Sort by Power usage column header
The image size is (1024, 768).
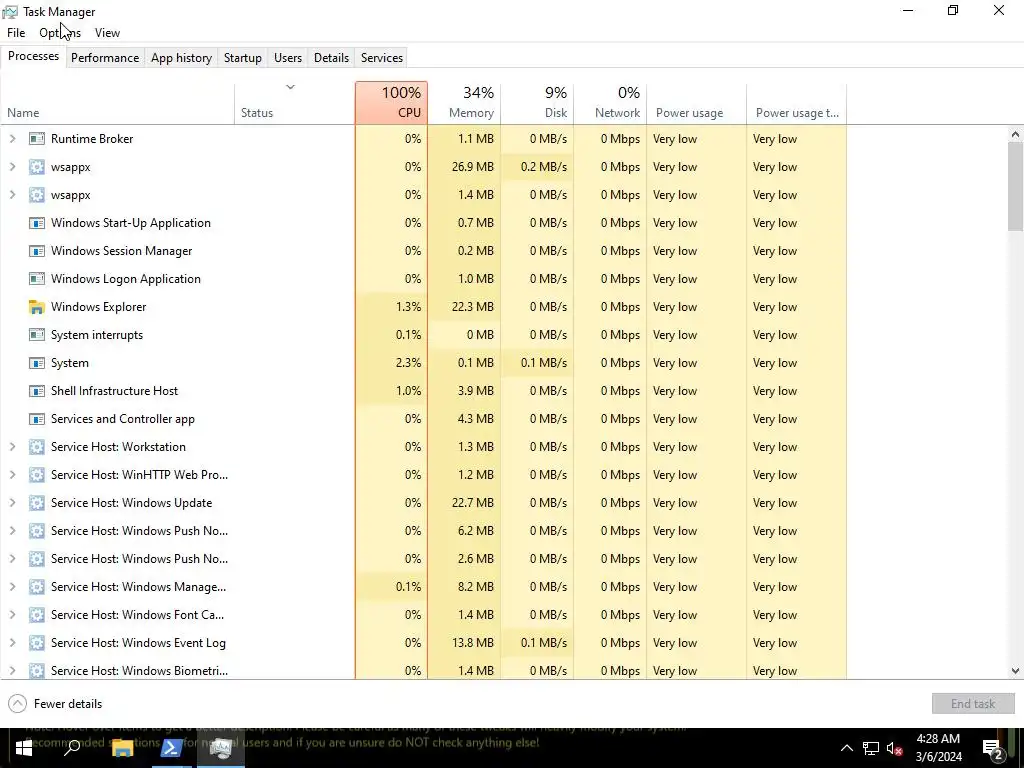click(696, 103)
